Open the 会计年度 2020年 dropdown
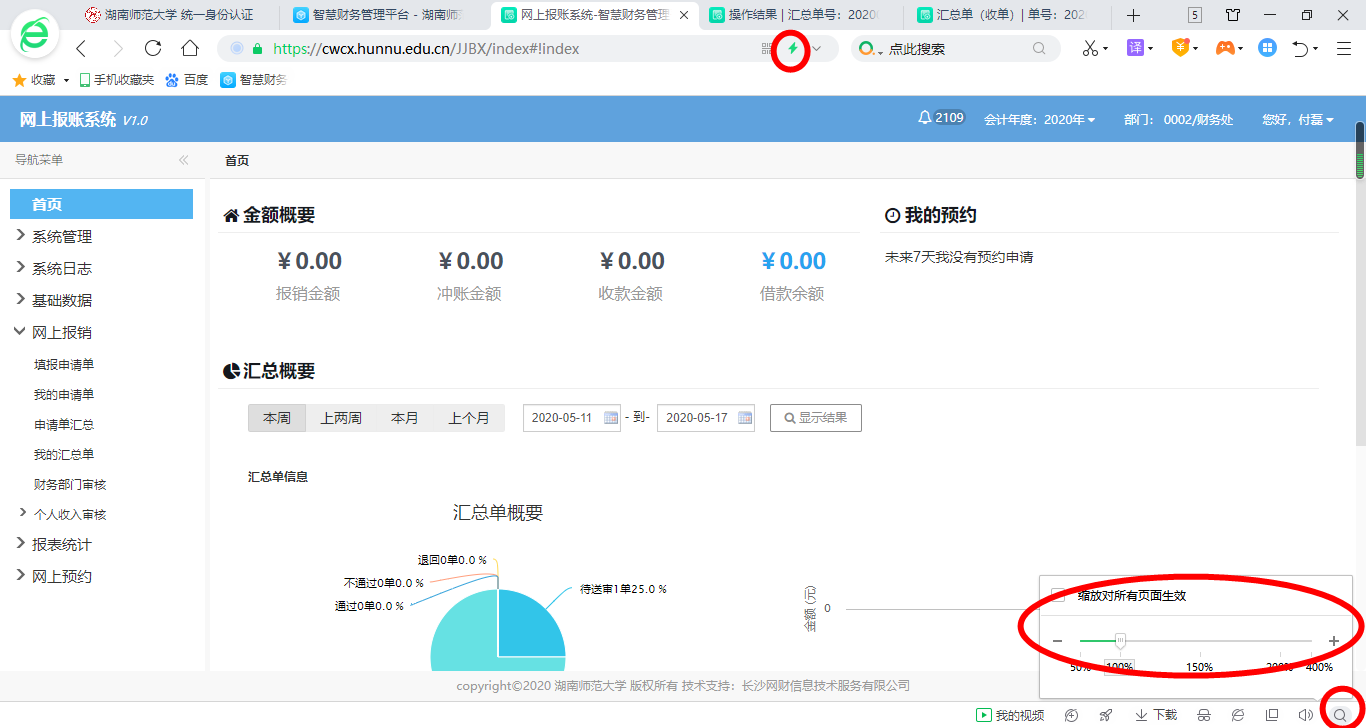This screenshot has height=728, width=1366. click(1040, 119)
